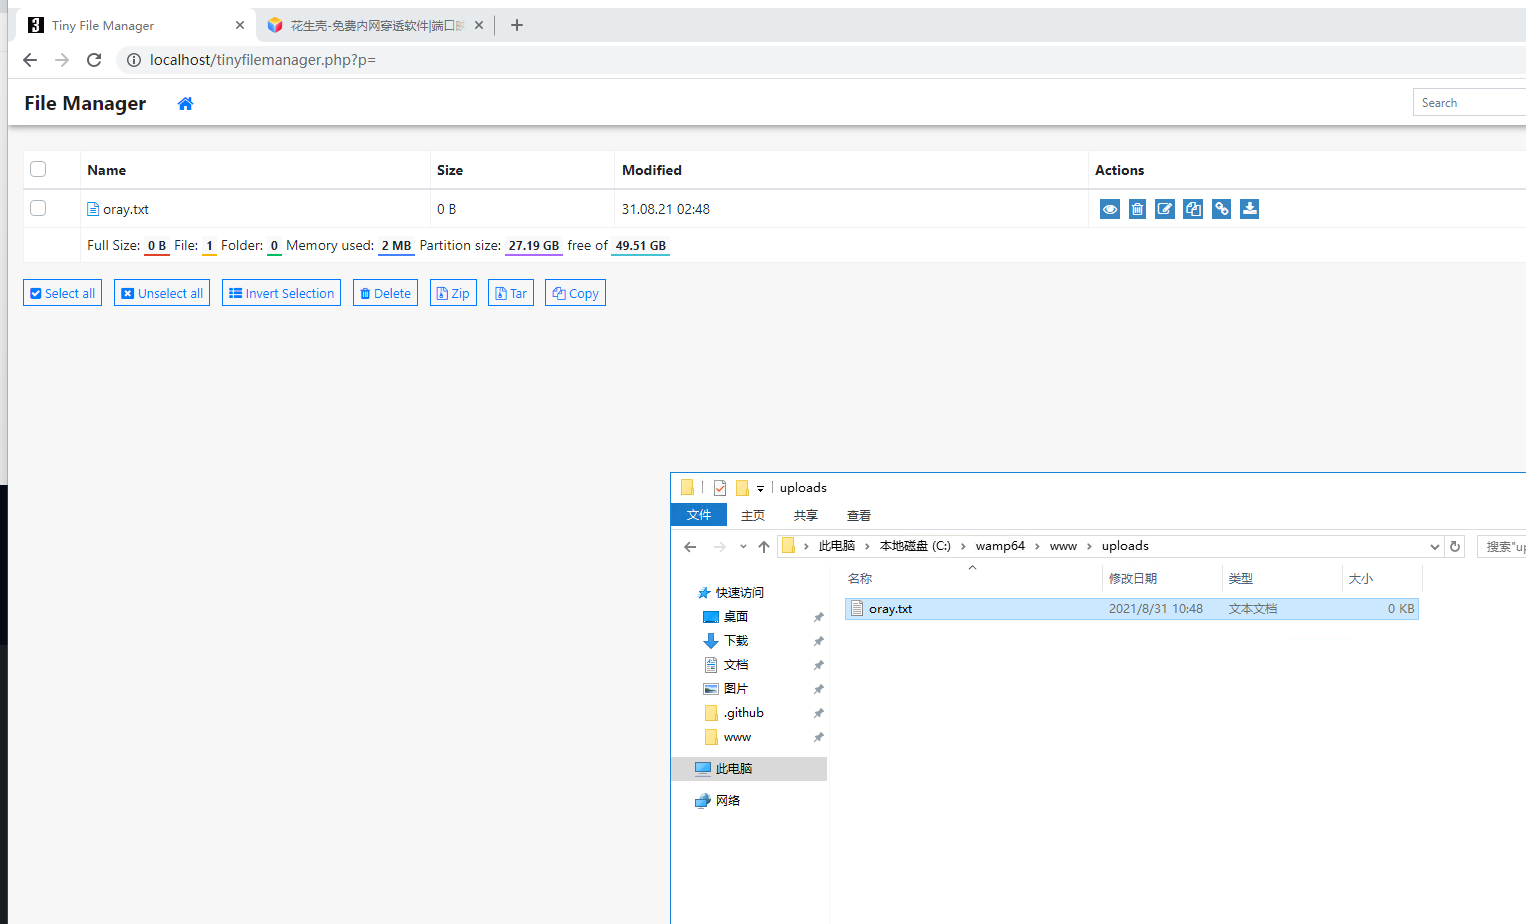Click the new folder quick-access icon in Explorer

pos(742,488)
